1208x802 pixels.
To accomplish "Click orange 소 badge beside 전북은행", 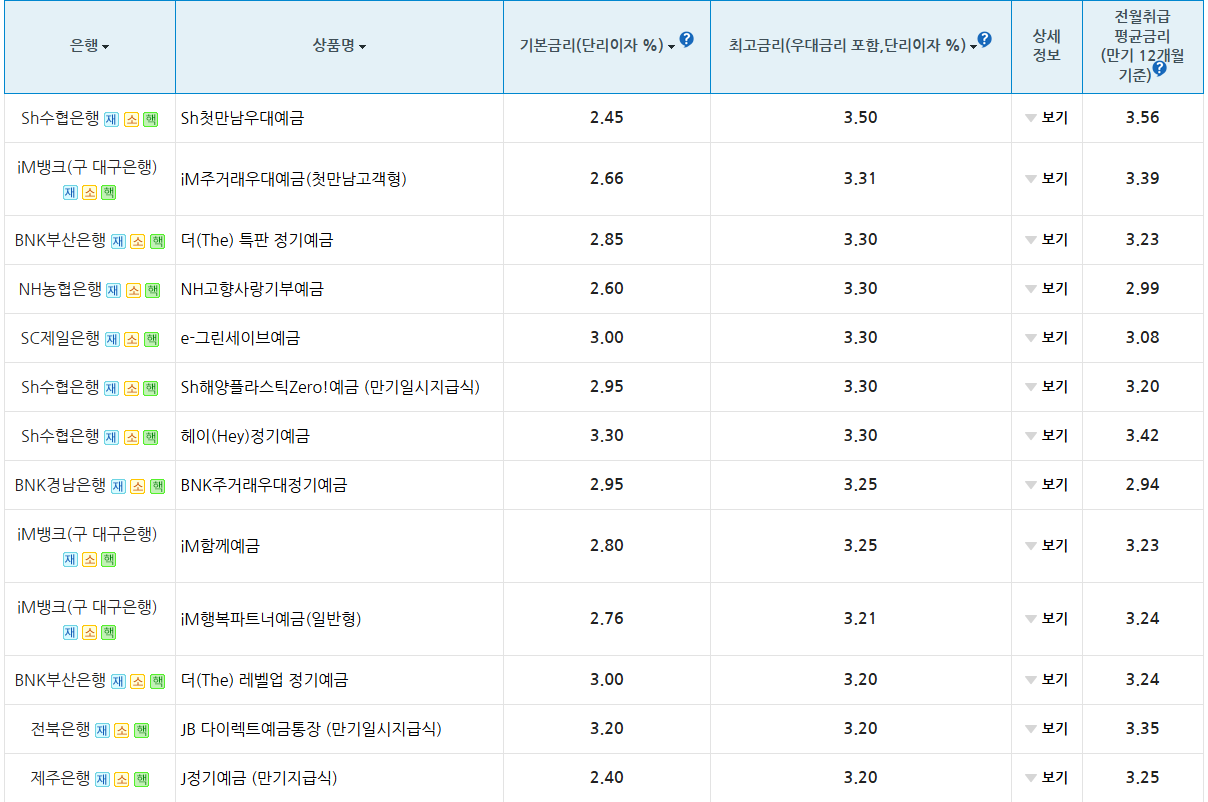I will (121, 730).
